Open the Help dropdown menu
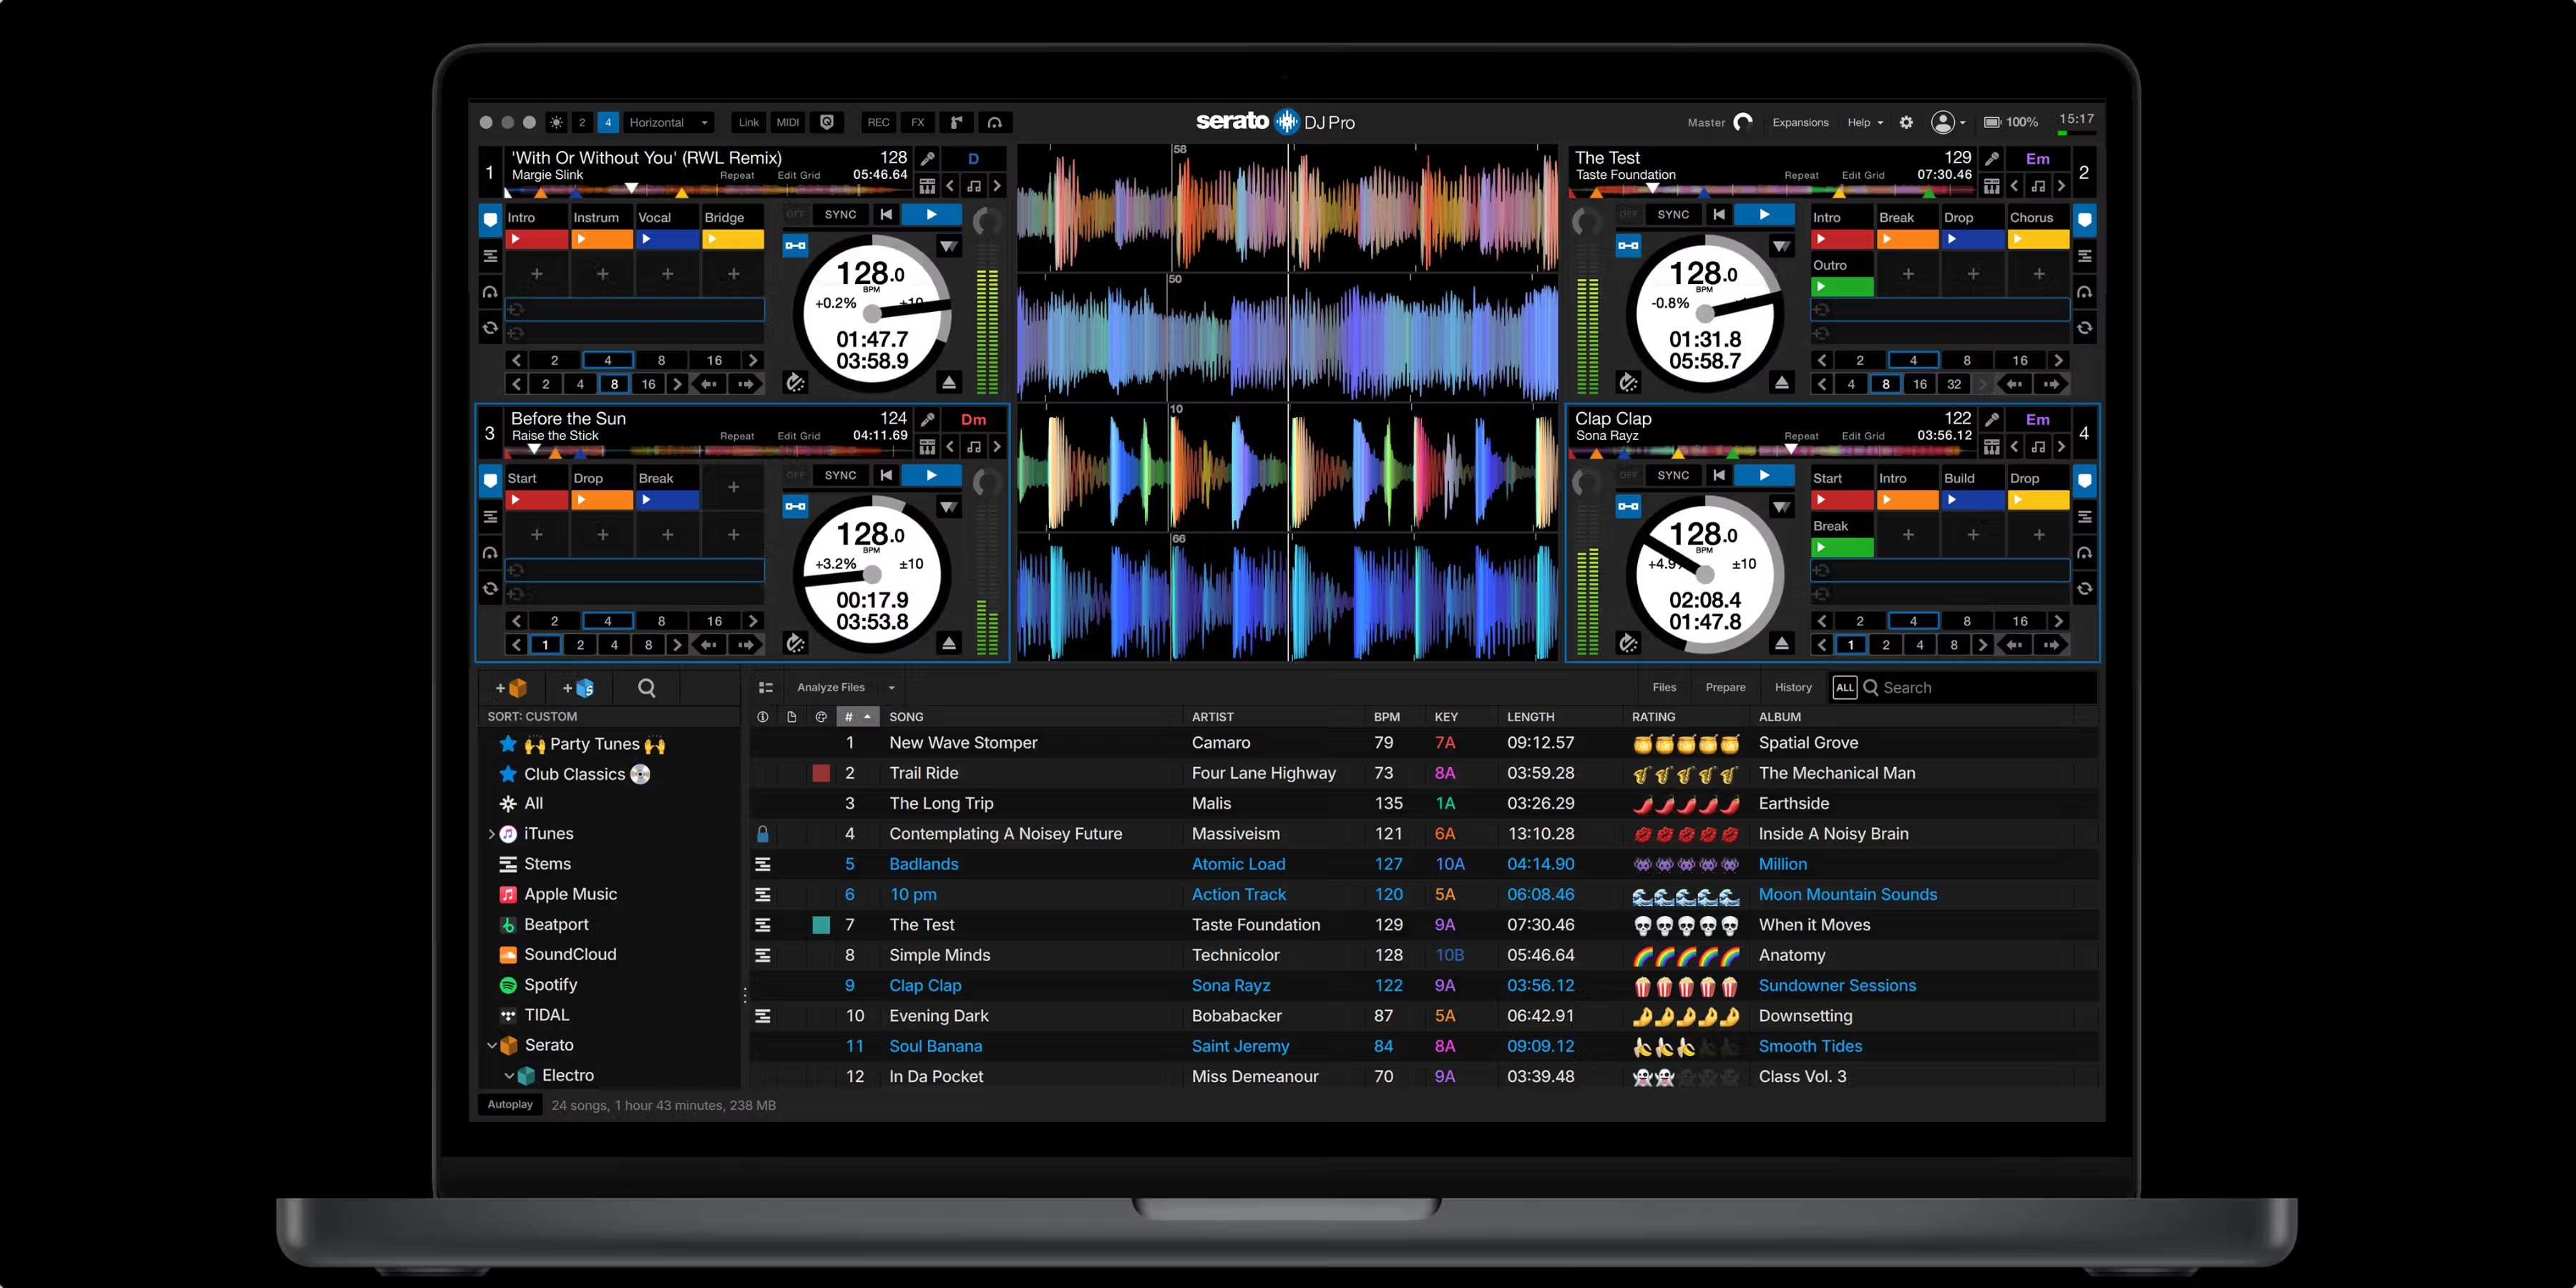The width and height of the screenshot is (2576, 1288). (1865, 122)
